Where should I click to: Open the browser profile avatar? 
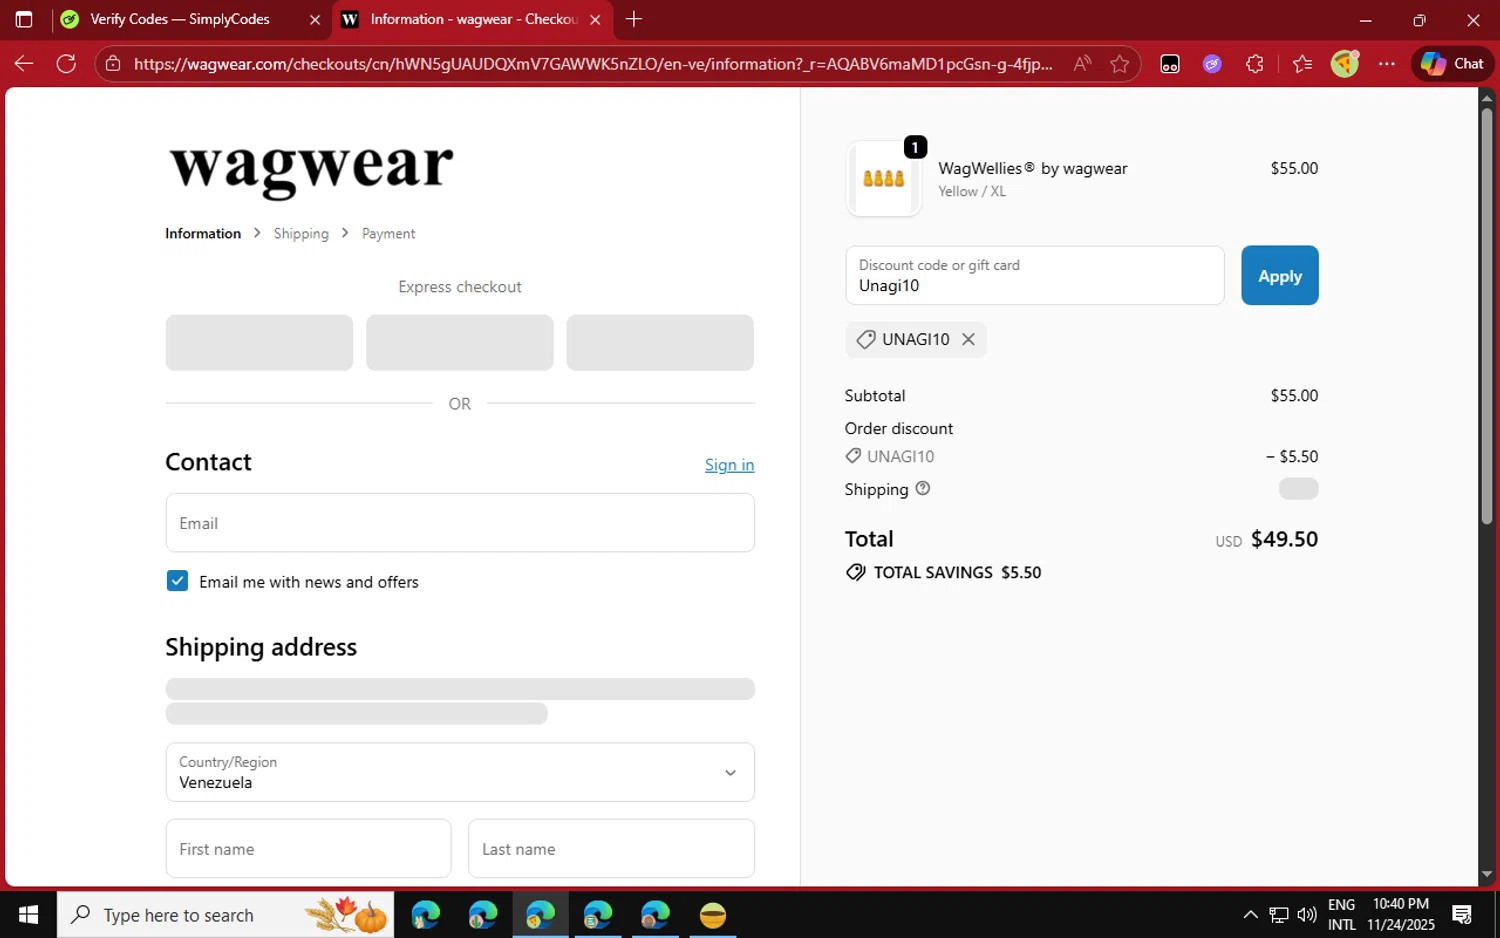pyautogui.click(x=1345, y=64)
